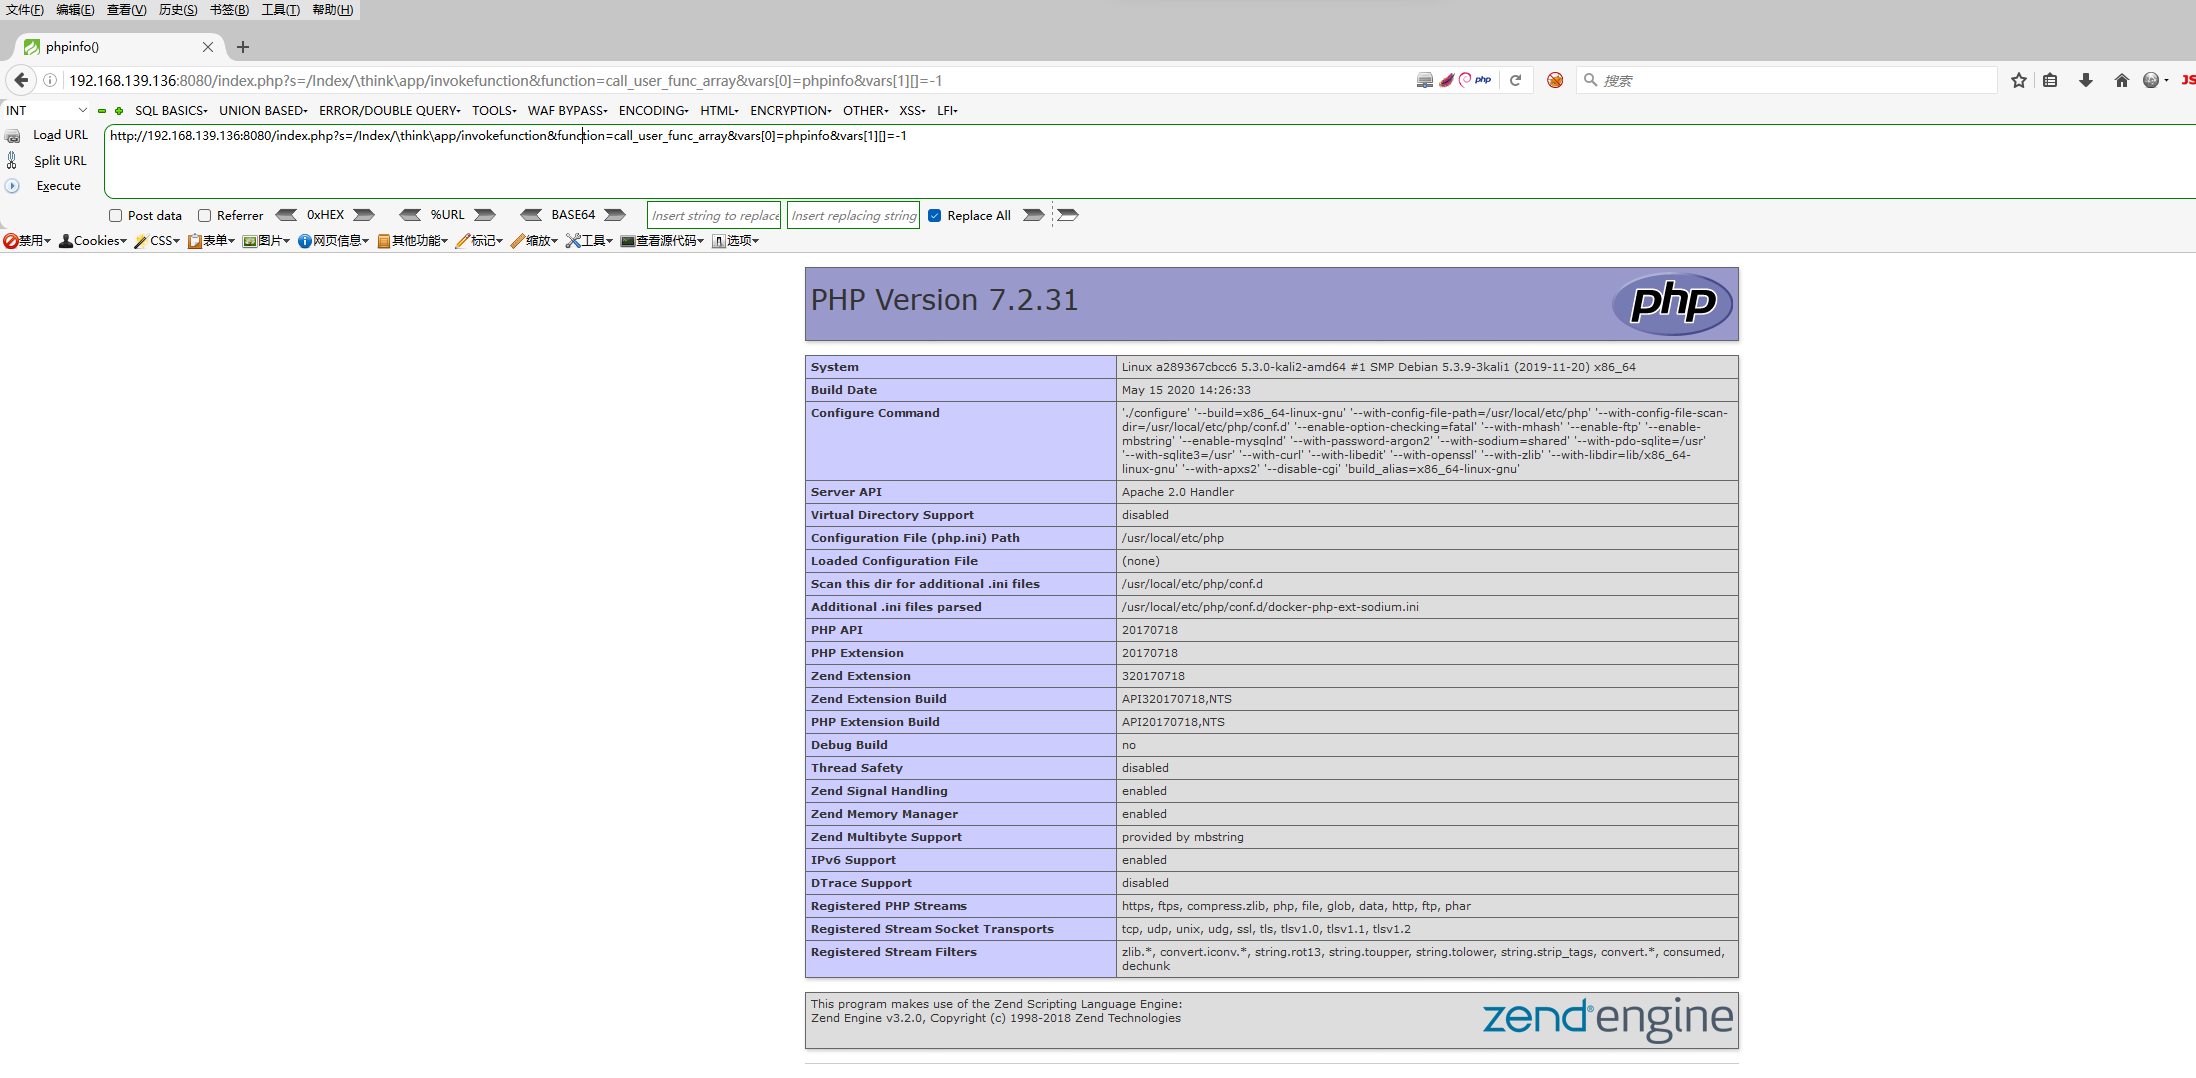Expand the XSS menu
This screenshot has height=1078, width=2196.
coord(912,111)
